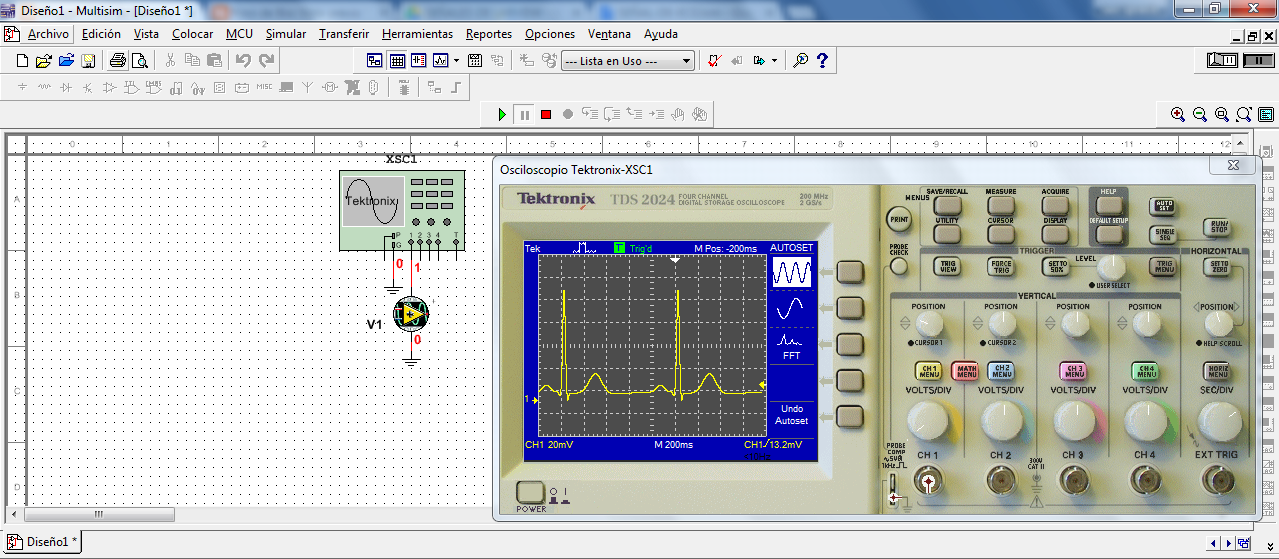Place a basic resistor component icon
Viewport: 1279px width, 559px height.
[44, 87]
